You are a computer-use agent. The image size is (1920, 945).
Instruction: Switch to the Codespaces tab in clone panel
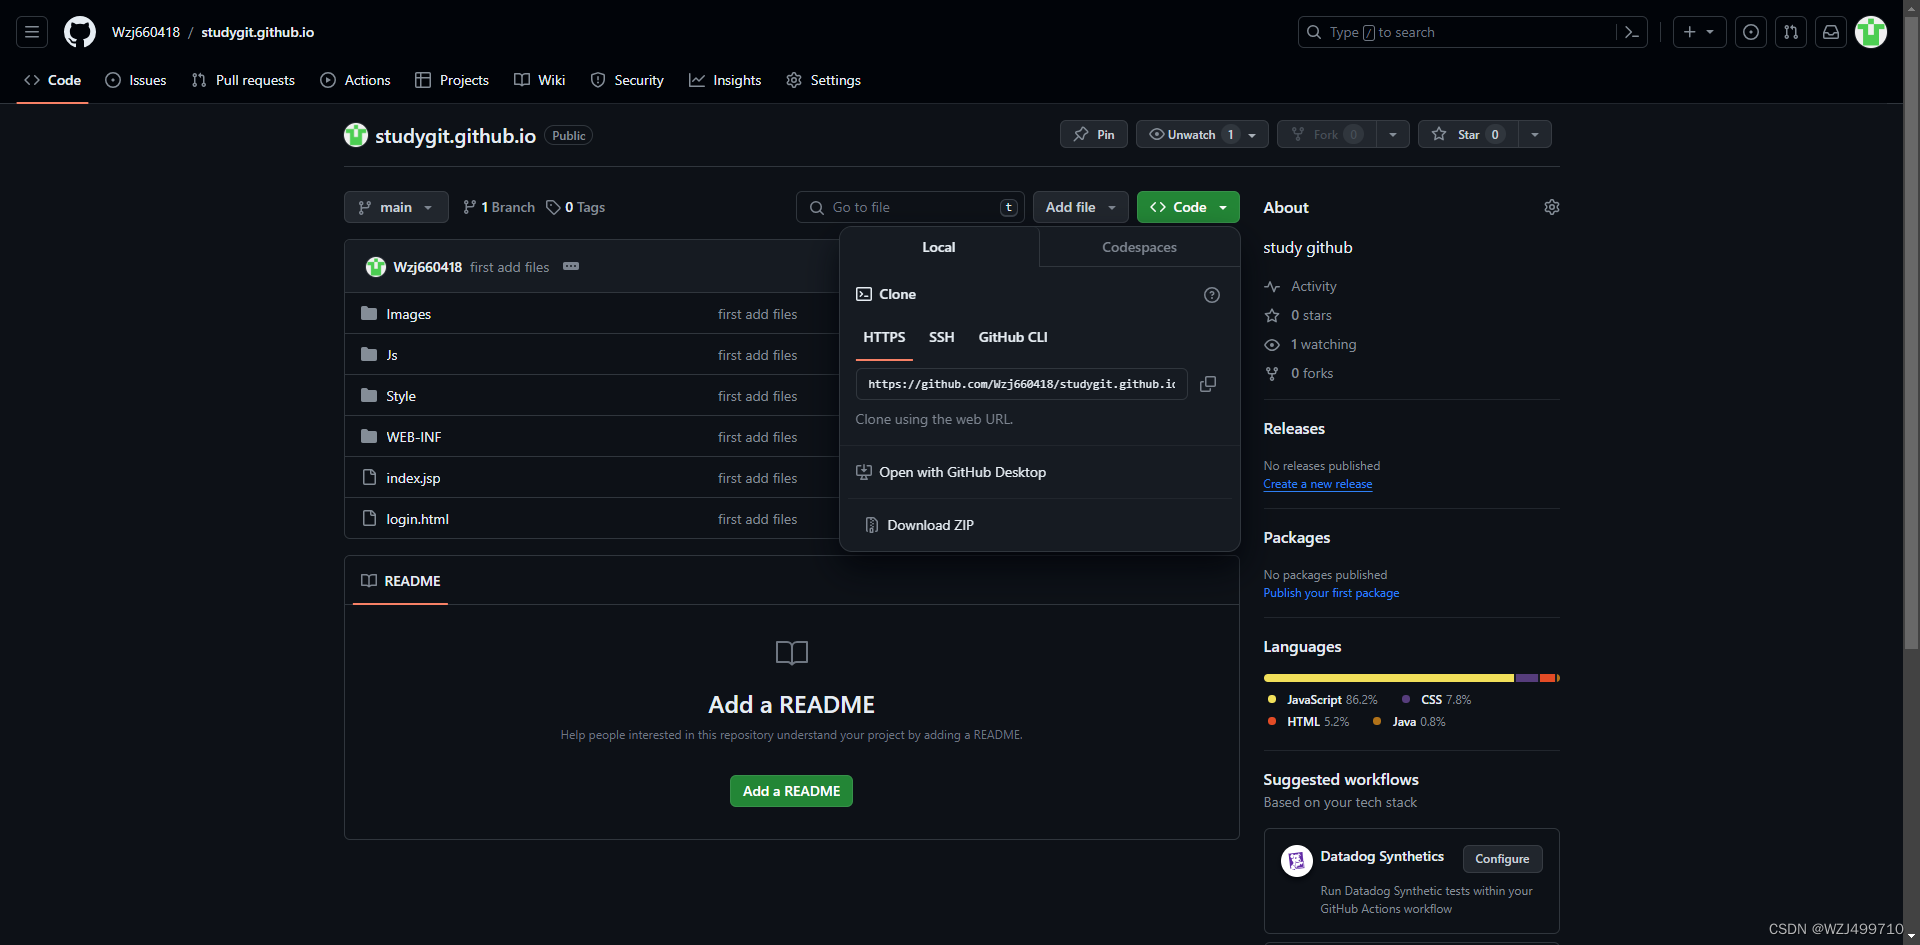(1139, 247)
